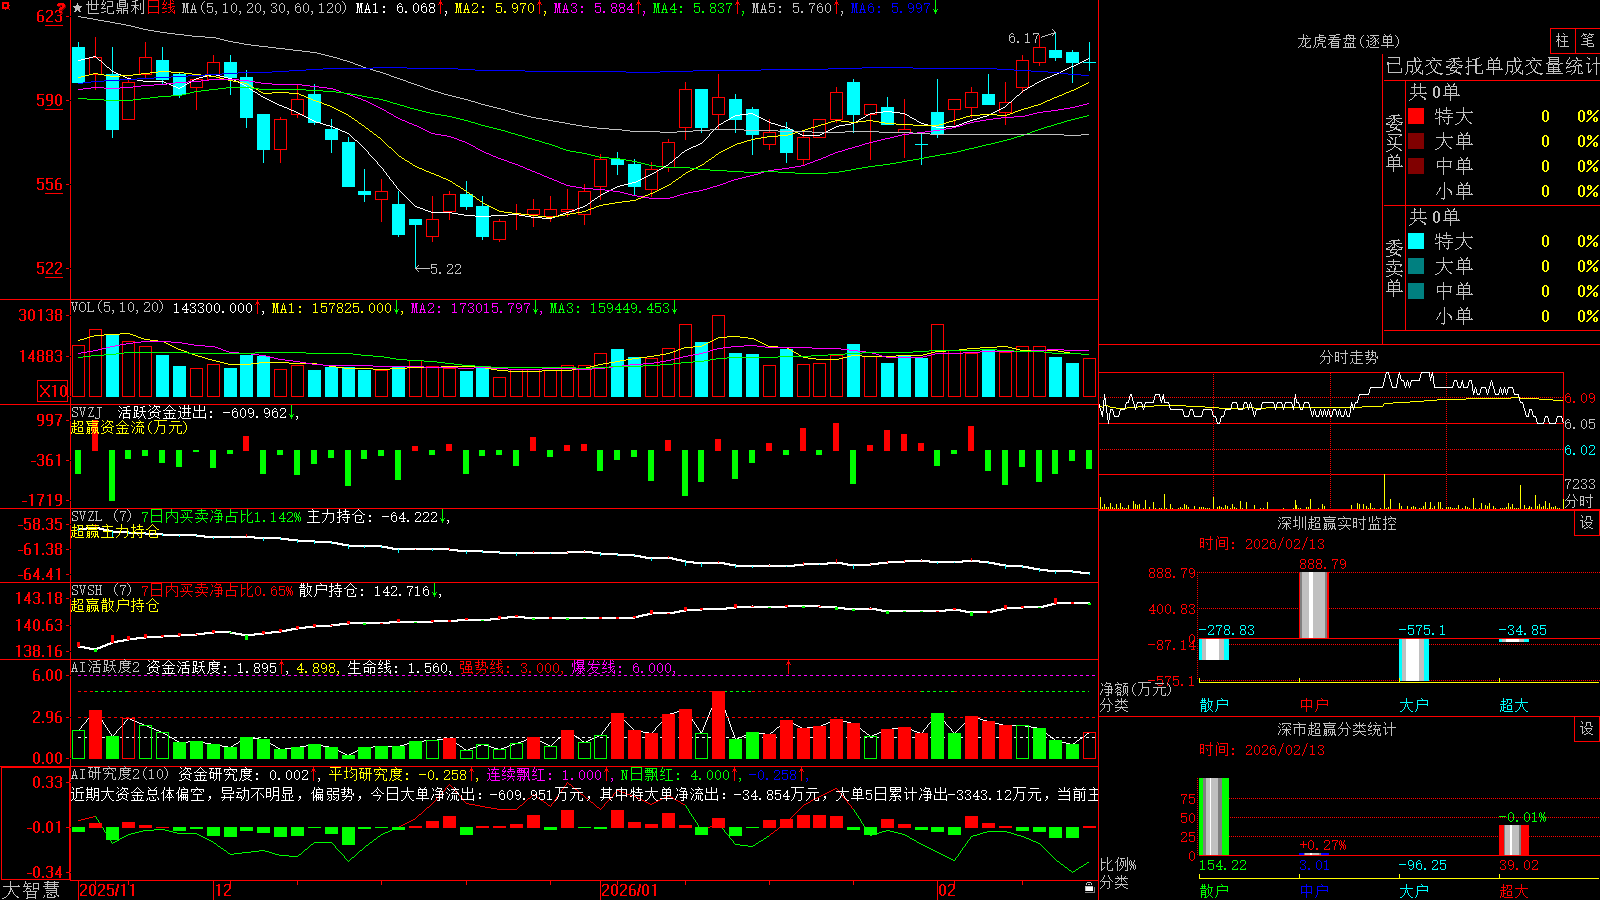The height and width of the screenshot is (900, 1600).
Task: Click the teal 中单 sell-order swatch
Action: [x=1416, y=291]
